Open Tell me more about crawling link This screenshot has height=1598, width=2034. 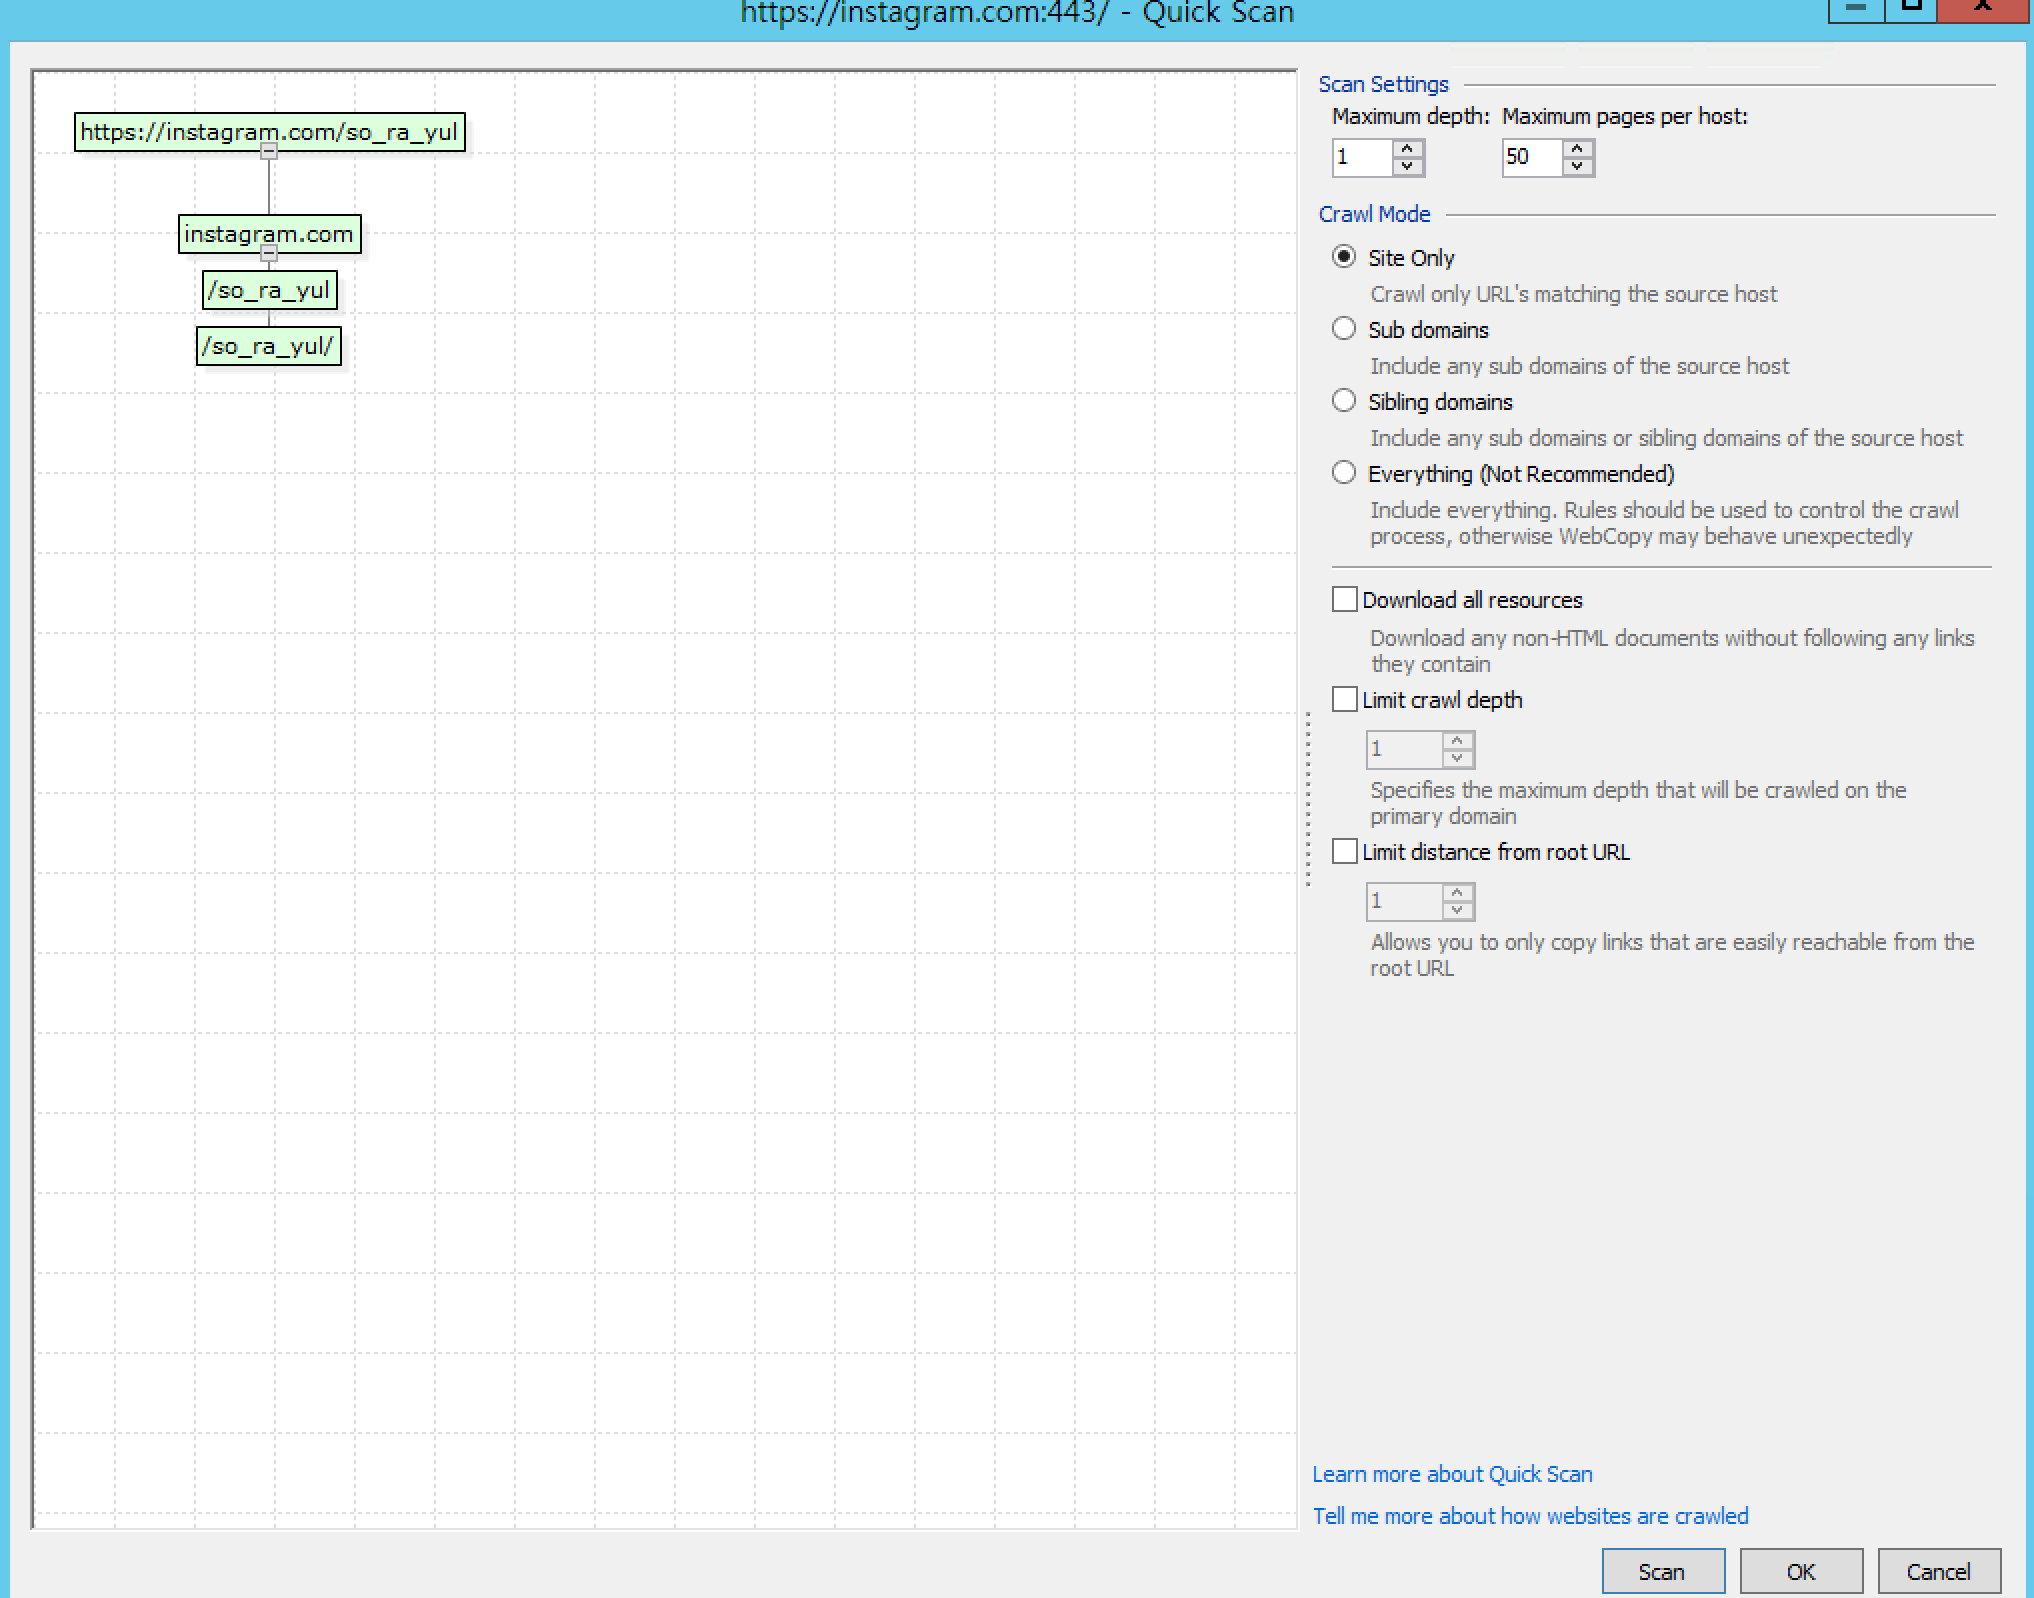pyautogui.click(x=1530, y=1516)
